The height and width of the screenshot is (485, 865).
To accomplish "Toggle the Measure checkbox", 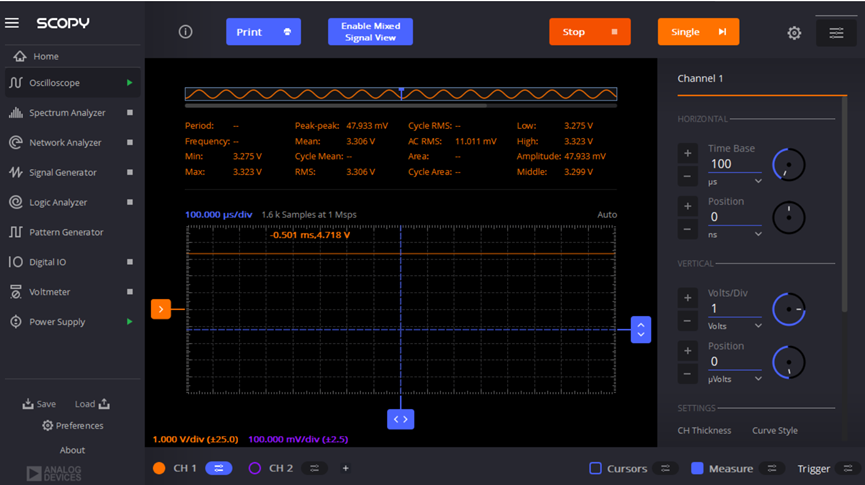I will [697, 468].
